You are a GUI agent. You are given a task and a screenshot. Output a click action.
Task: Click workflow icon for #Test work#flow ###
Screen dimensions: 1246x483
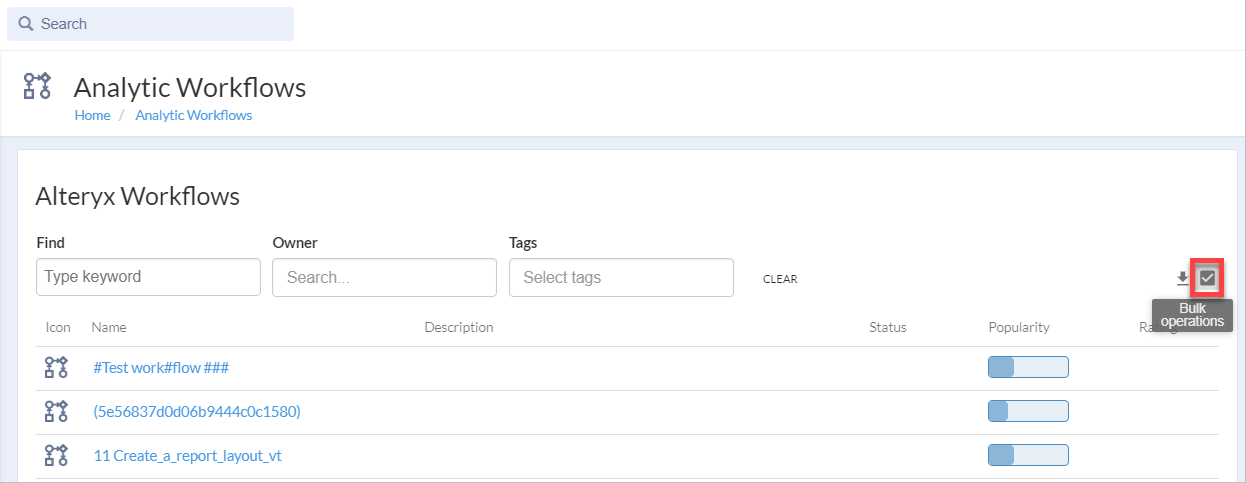click(x=56, y=367)
